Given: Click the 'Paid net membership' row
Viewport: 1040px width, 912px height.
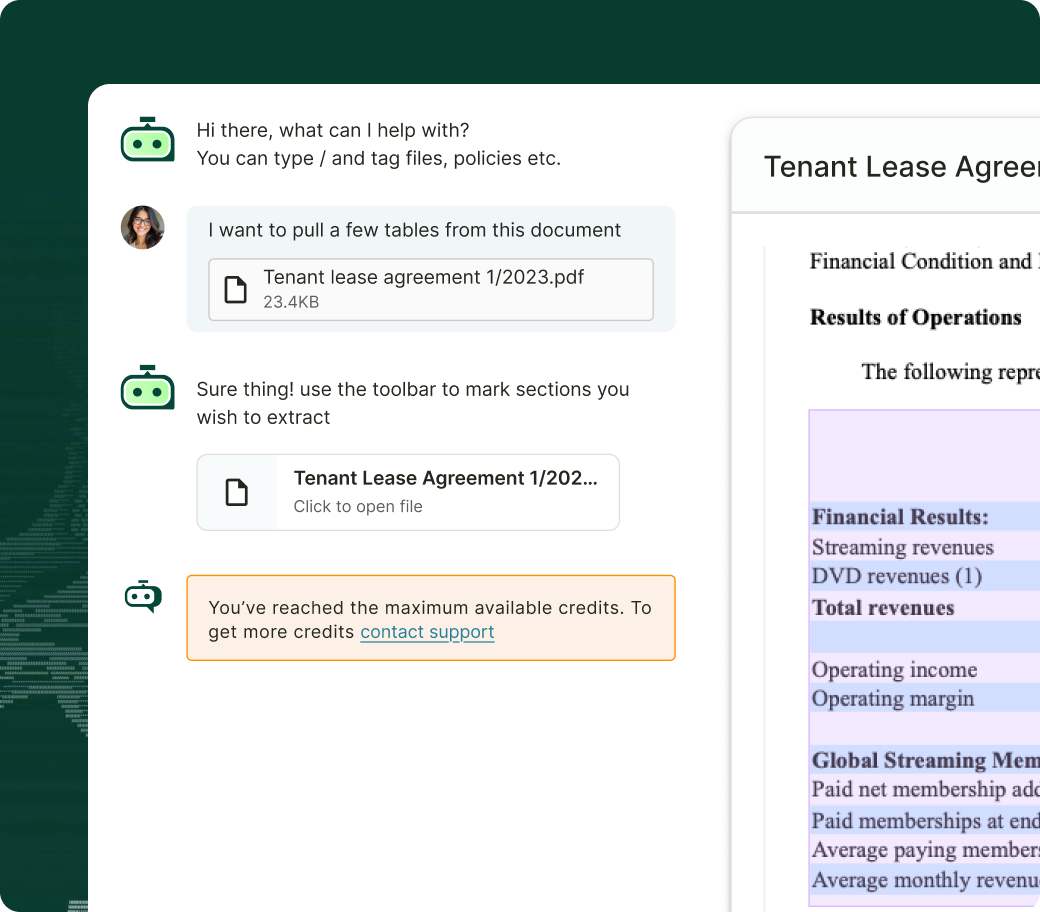Looking at the screenshot, I should pyautogui.click(x=925, y=789).
